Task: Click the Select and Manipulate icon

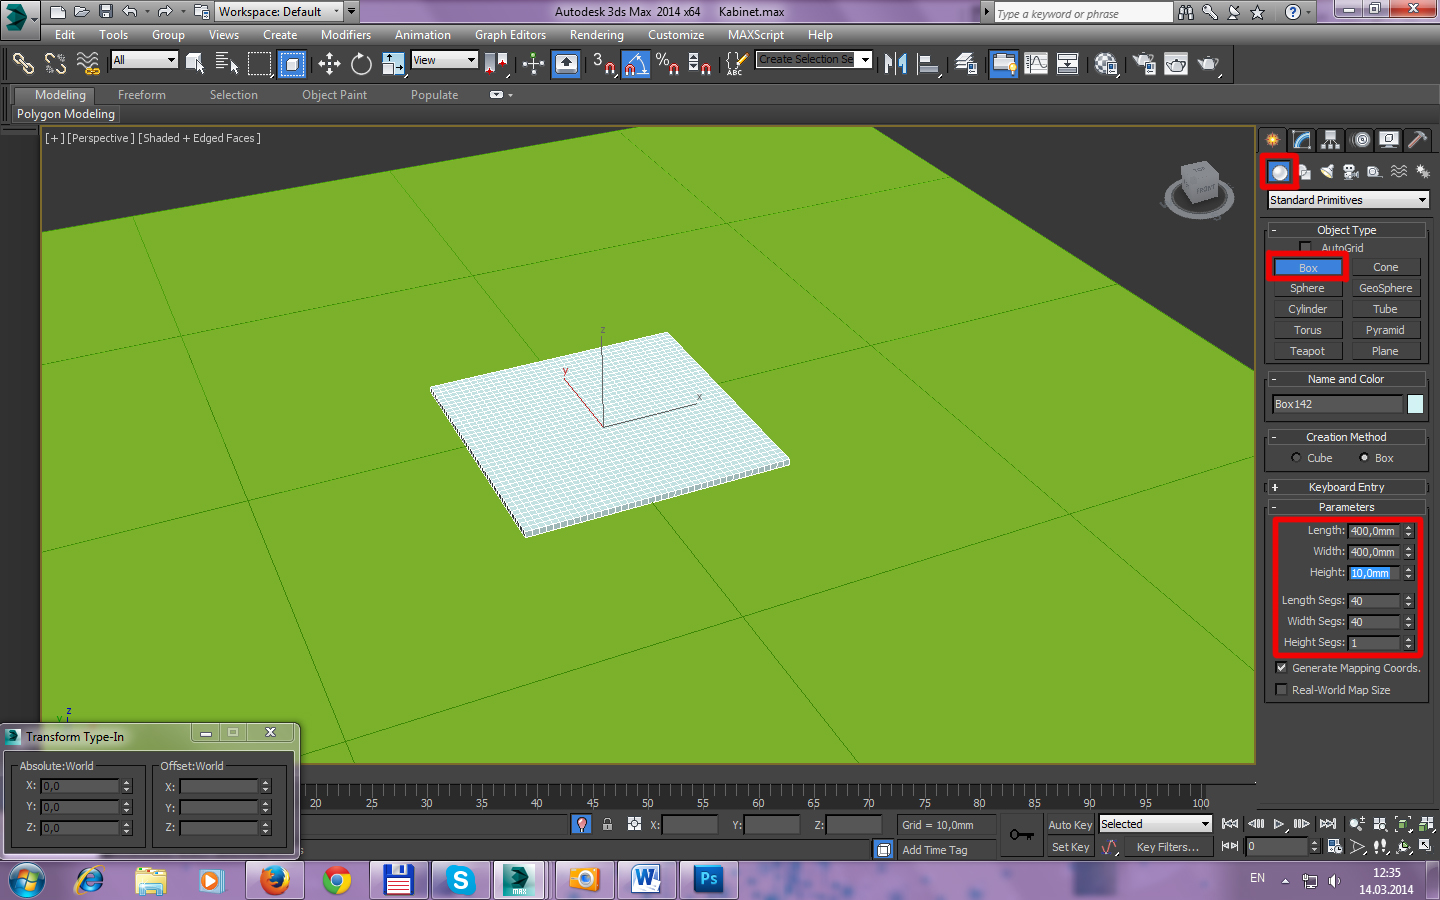Action: (533, 64)
